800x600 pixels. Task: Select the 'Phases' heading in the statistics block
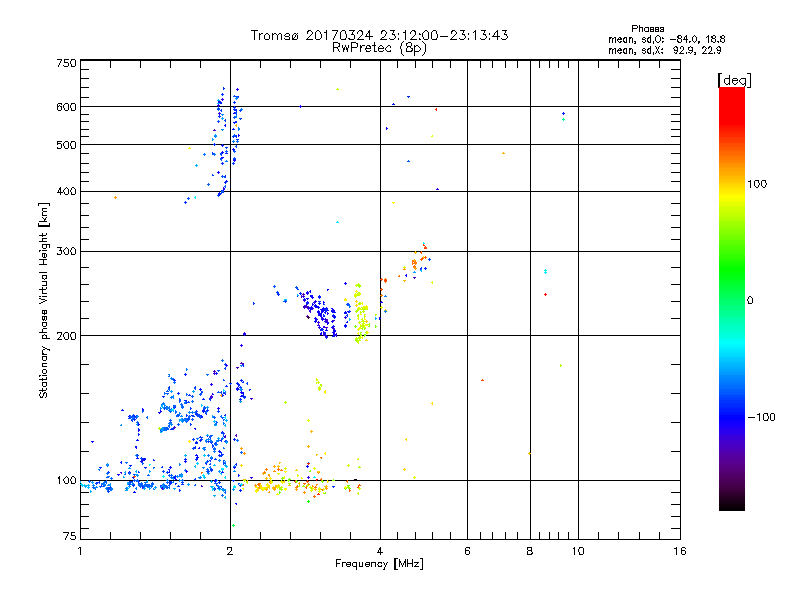click(647, 29)
